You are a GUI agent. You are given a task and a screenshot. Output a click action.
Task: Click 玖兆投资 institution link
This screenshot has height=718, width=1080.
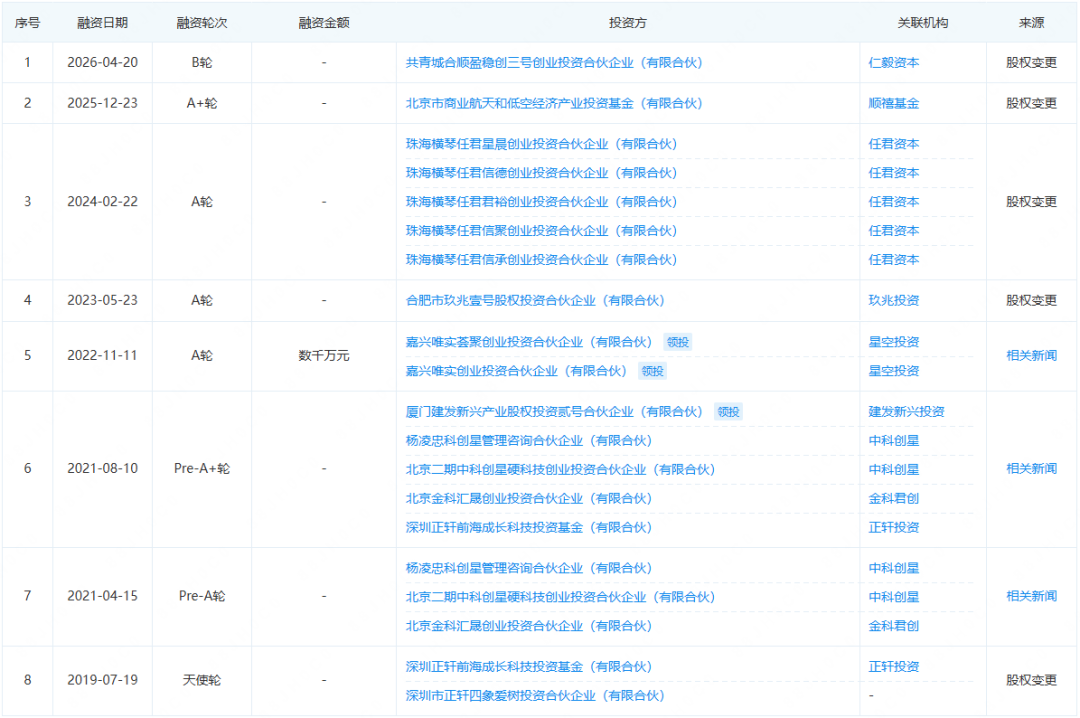[x=893, y=300]
